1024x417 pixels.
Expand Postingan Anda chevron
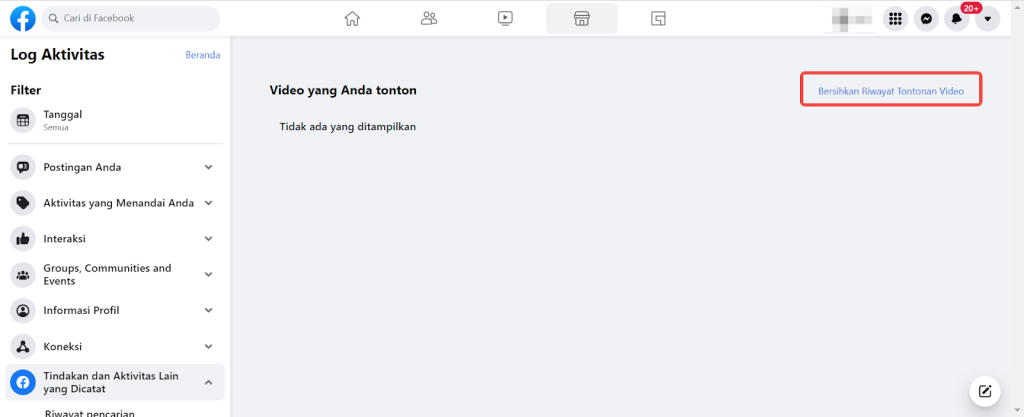pyautogui.click(x=208, y=167)
